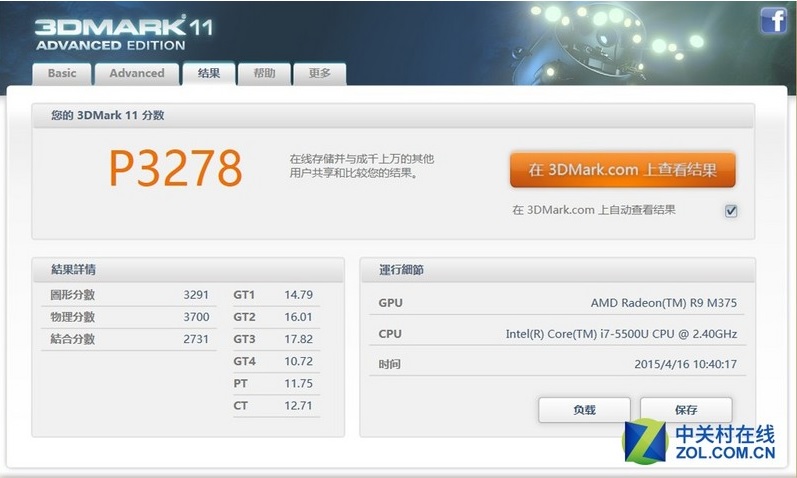This screenshot has width=797, height=478.
Task: Open the Facebook share icon
Action: [x=773, y=21]
